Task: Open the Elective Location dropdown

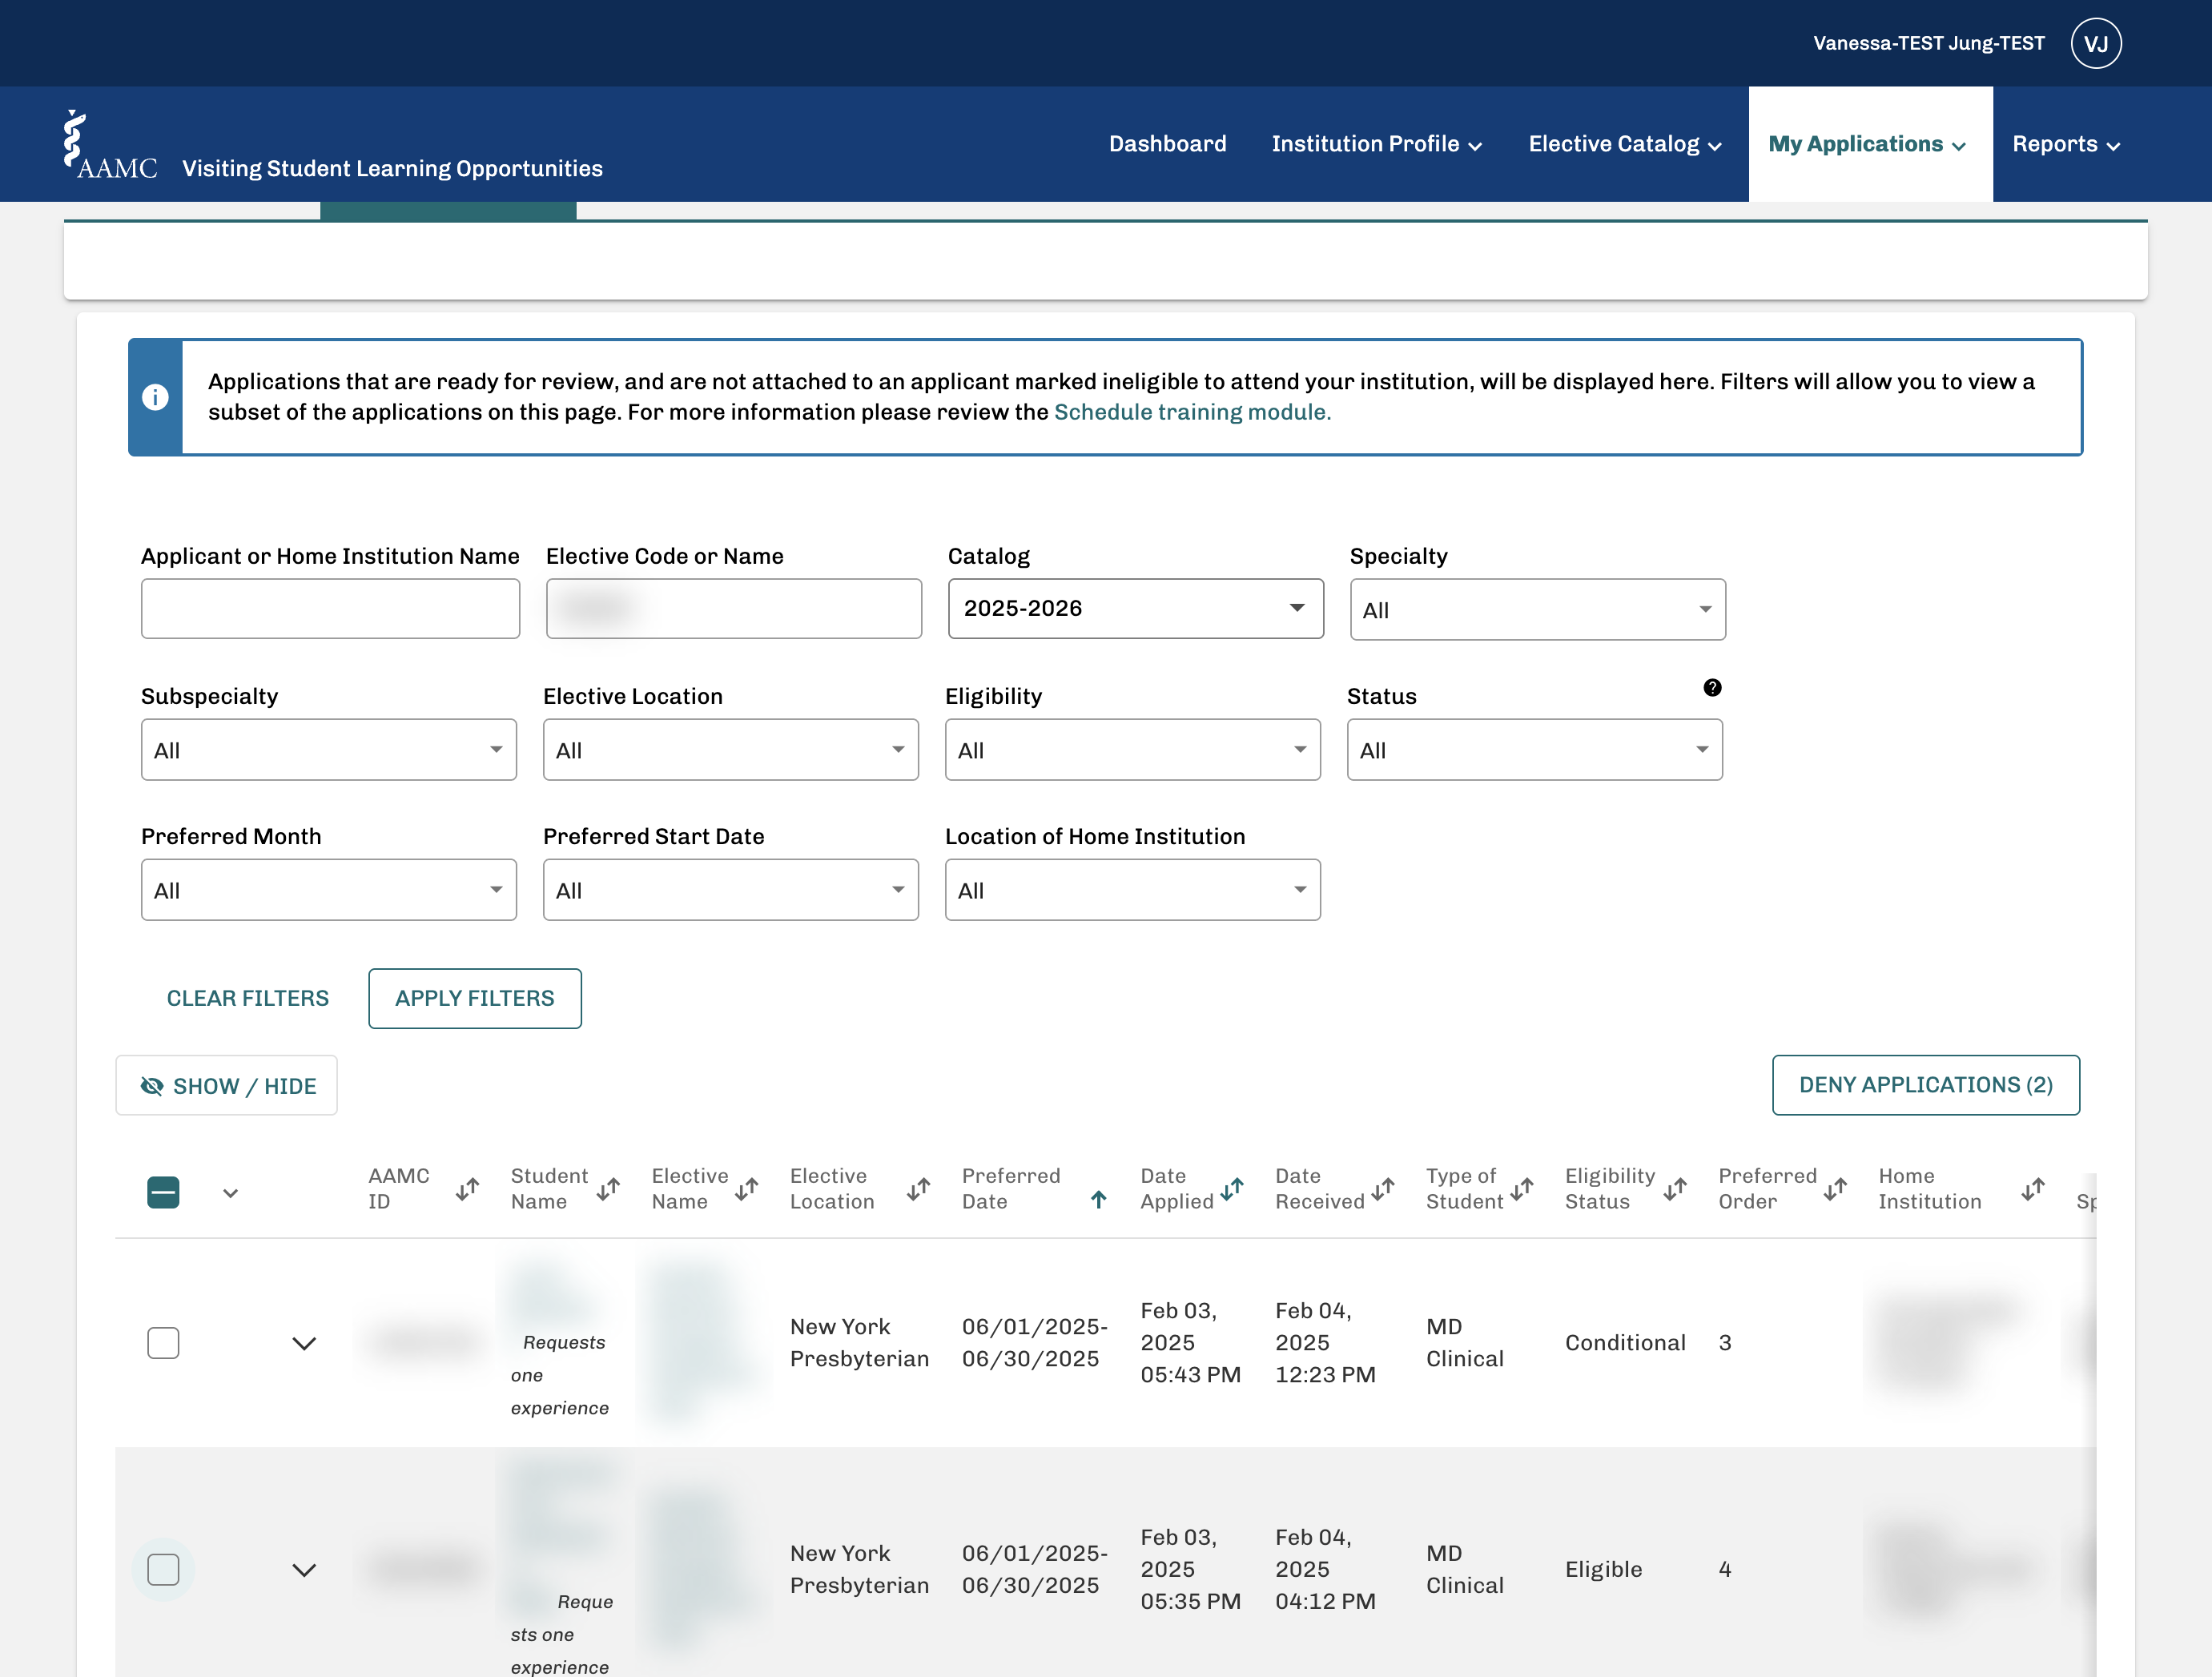Action: pos(731,749)
